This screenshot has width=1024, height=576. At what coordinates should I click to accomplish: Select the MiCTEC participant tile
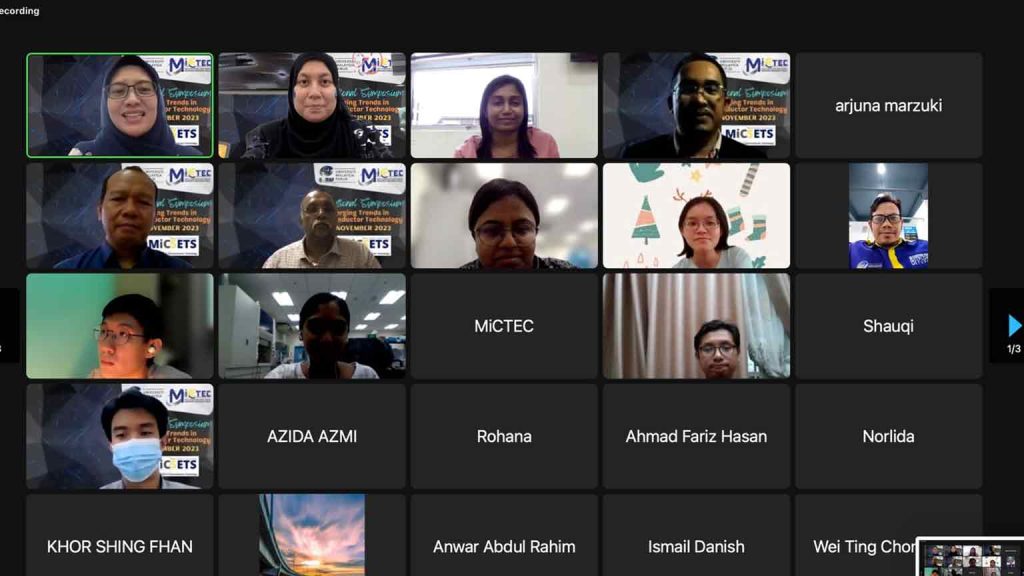tap(504, 326)
